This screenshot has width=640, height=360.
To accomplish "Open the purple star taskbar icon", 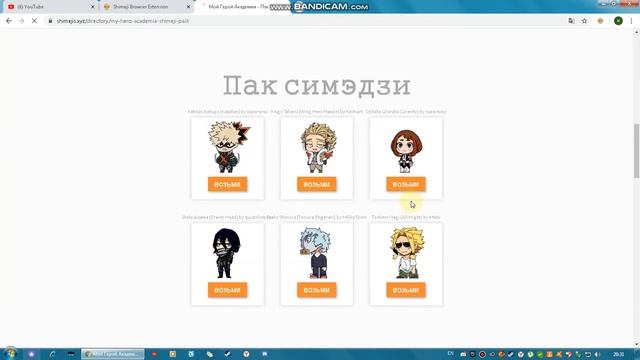I will [31, 354].
